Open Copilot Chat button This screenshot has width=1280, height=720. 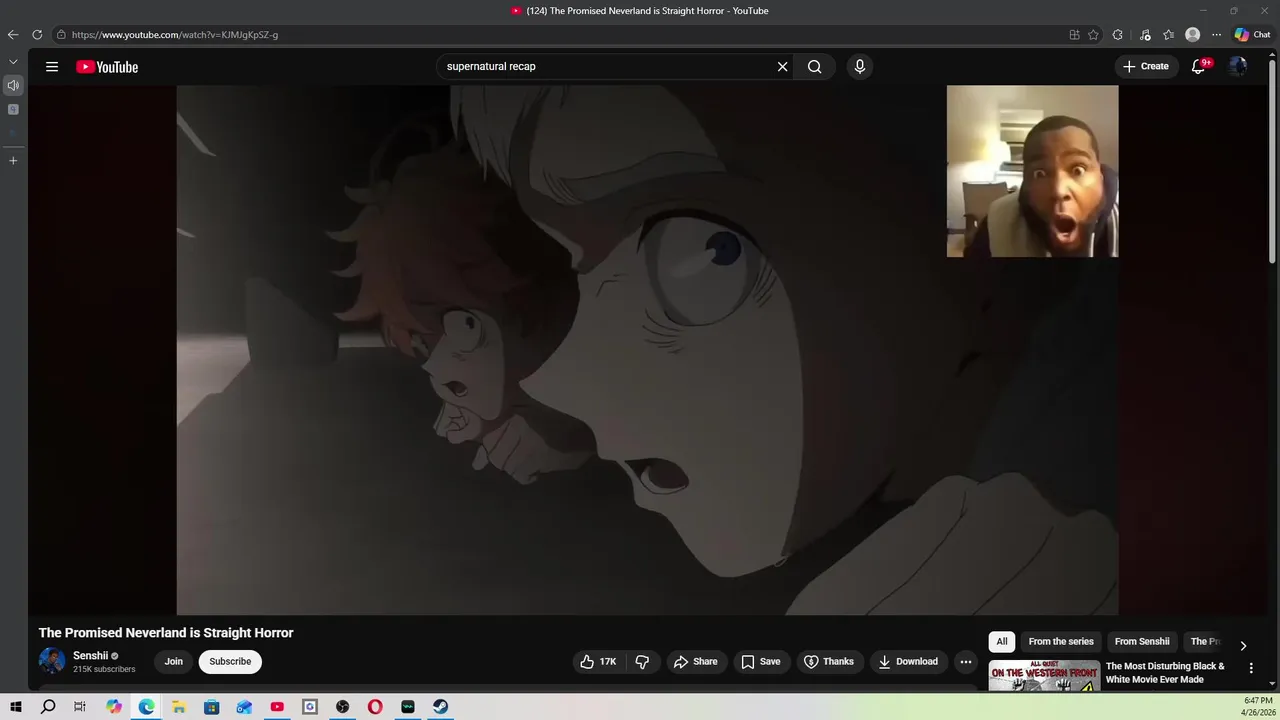[x=1252, y=35]
